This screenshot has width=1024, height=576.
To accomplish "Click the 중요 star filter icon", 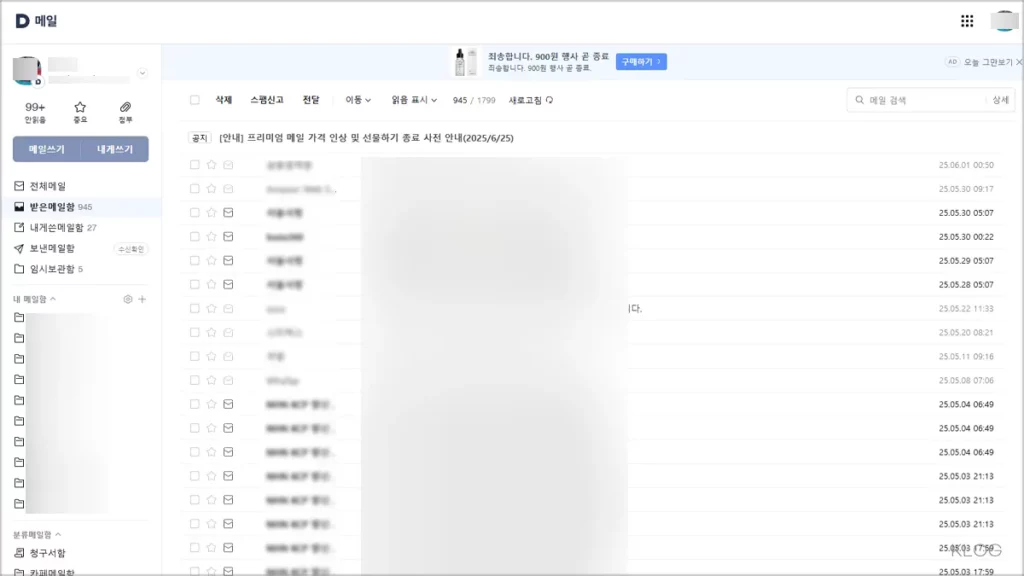I will point(80,108).
